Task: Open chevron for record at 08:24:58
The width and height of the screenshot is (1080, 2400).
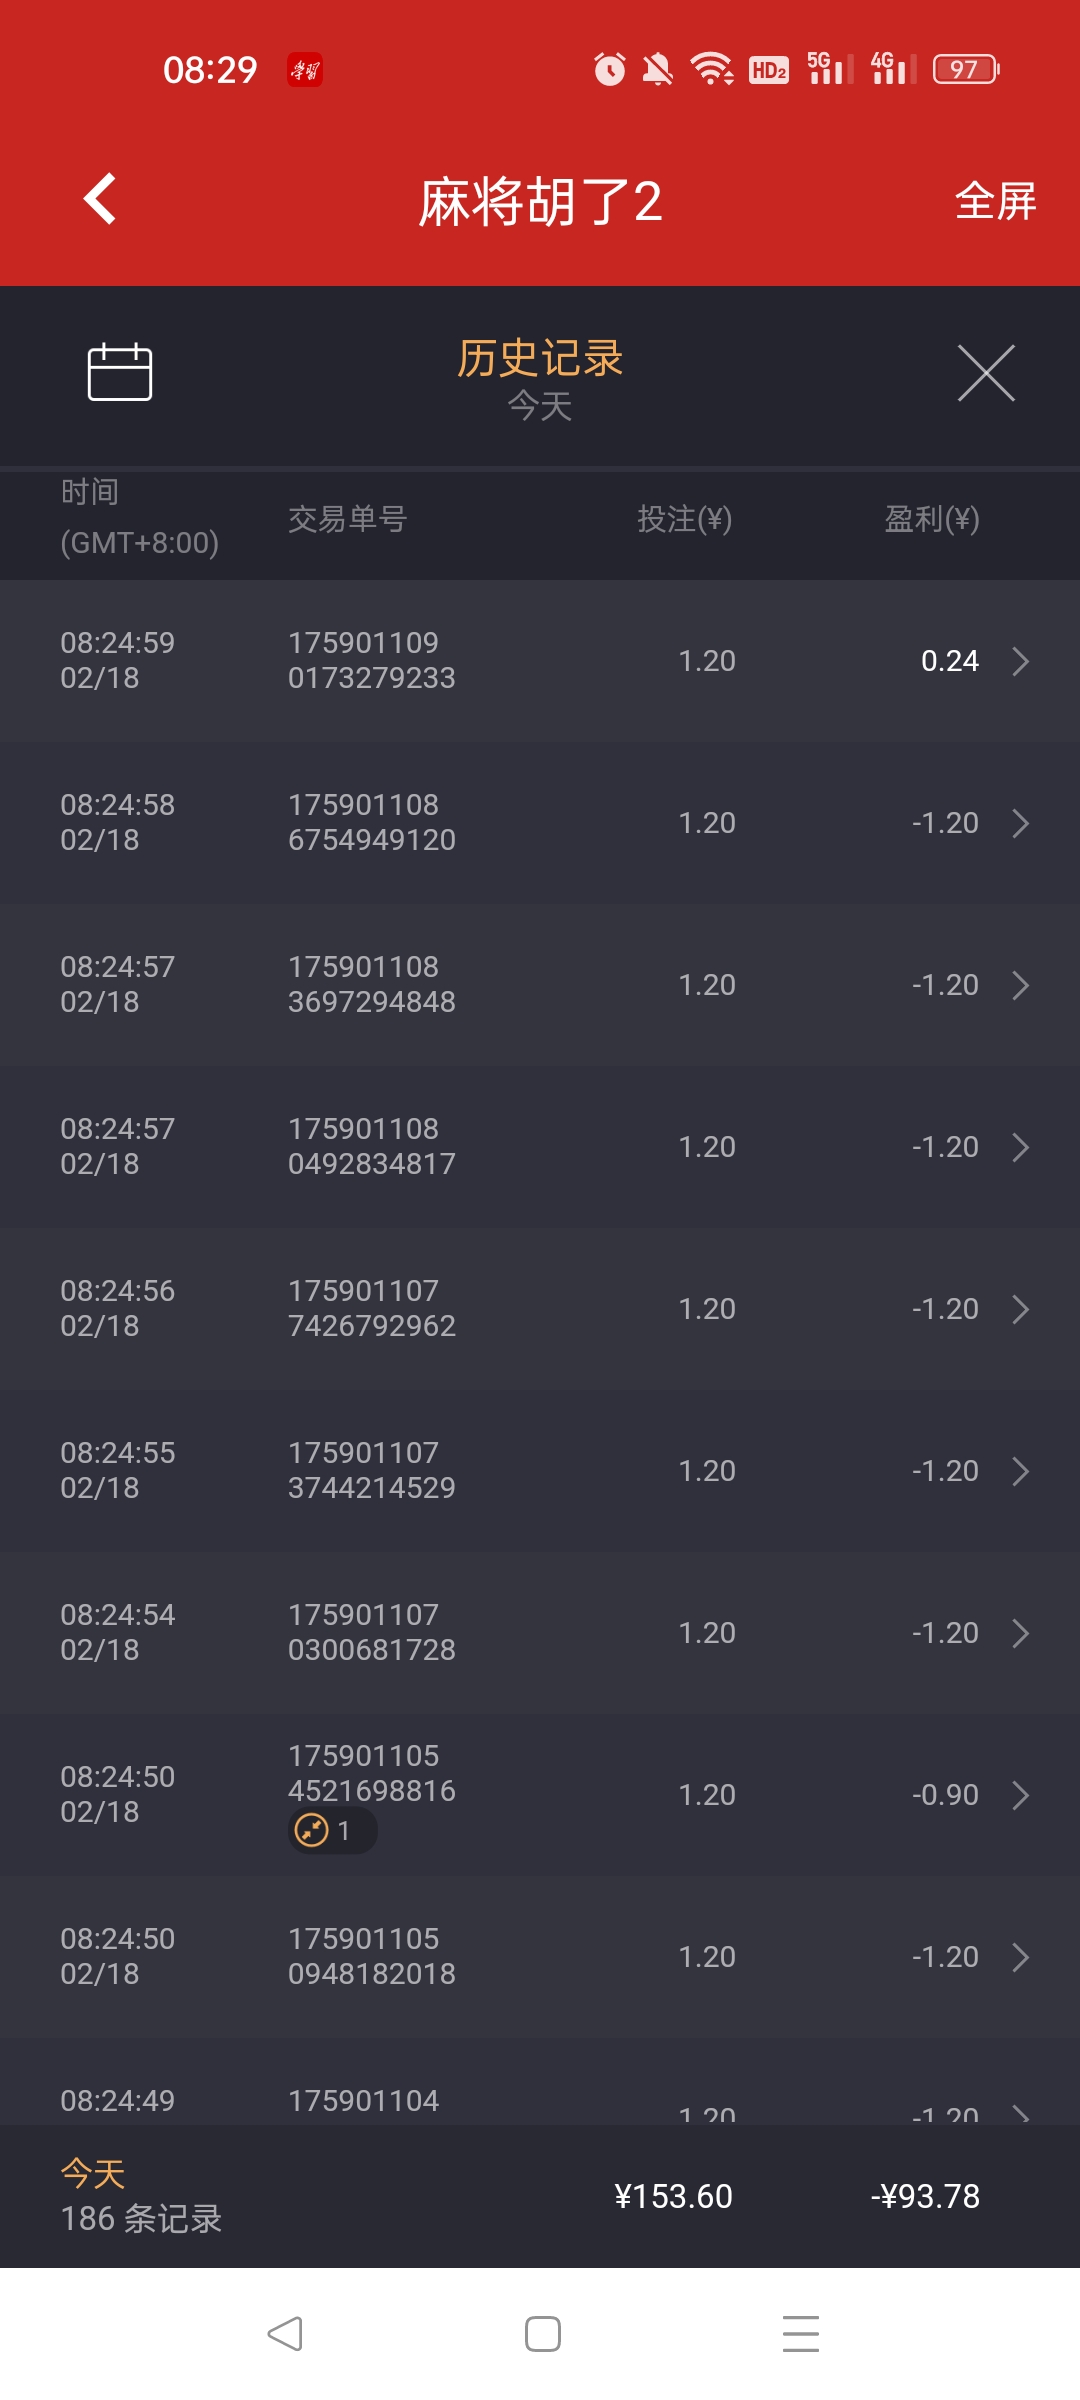Action: pyautogui.click(x=1020, y=823)
